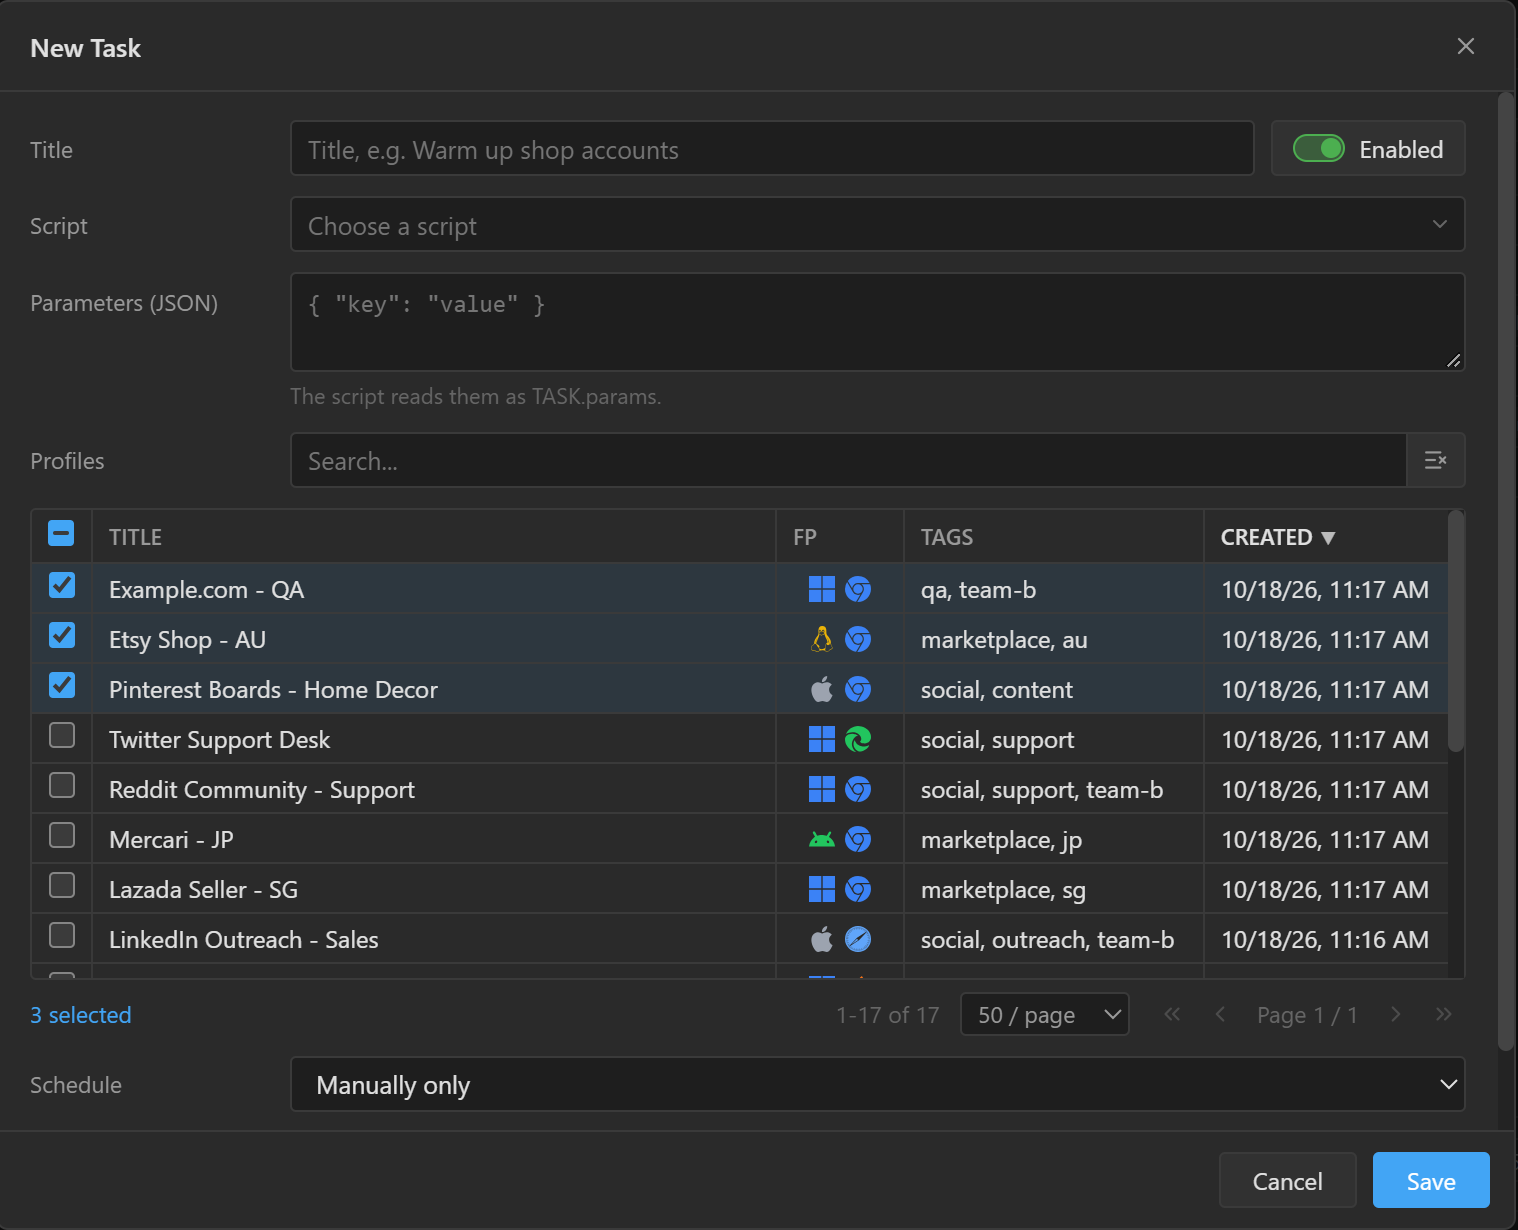
Task: Click the Chrome icon in Lazada Seller - SG row
Action: [x=858, y=889]
